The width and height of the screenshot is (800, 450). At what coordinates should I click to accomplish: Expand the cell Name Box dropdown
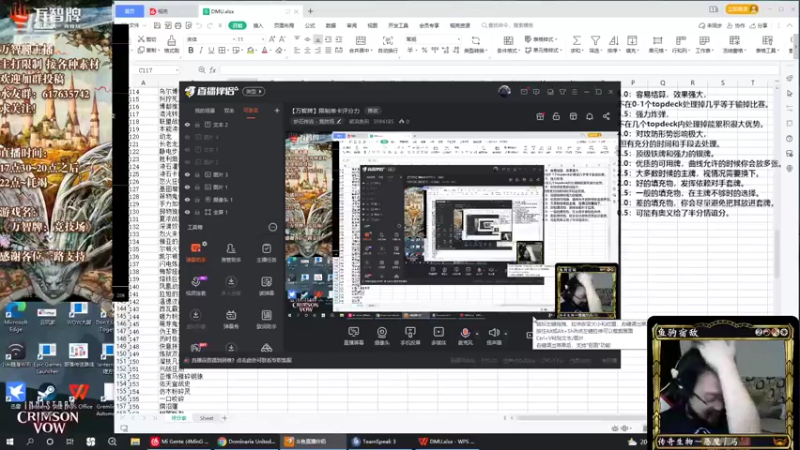click(177, 70)
